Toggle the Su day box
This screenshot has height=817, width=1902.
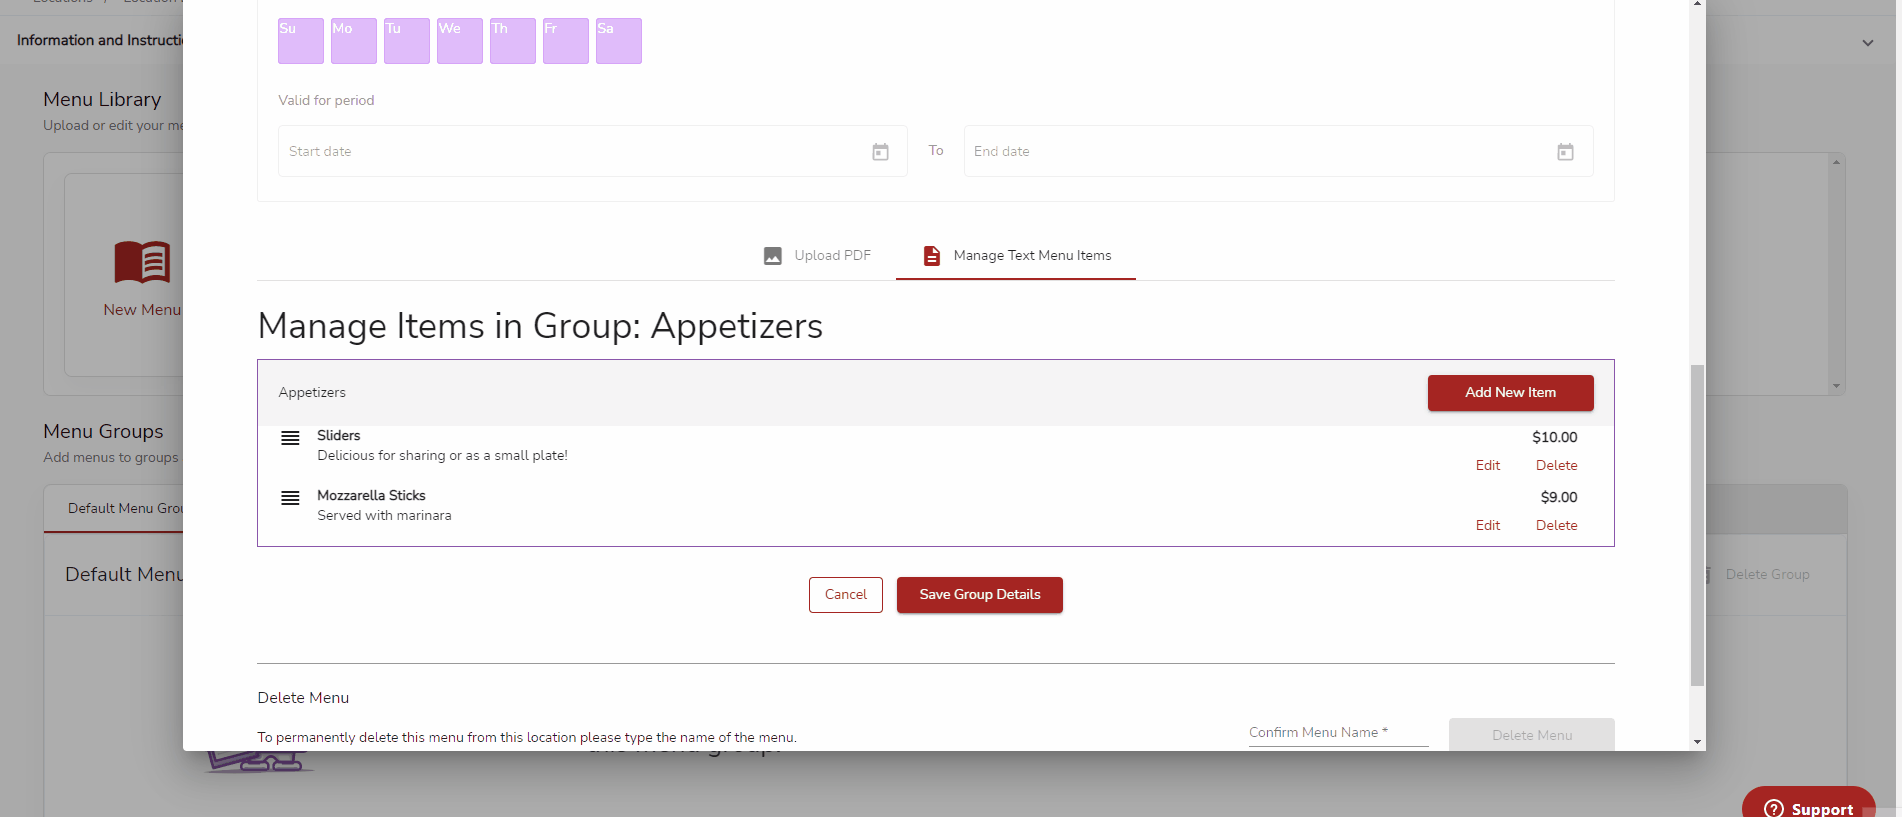point(301,41)
